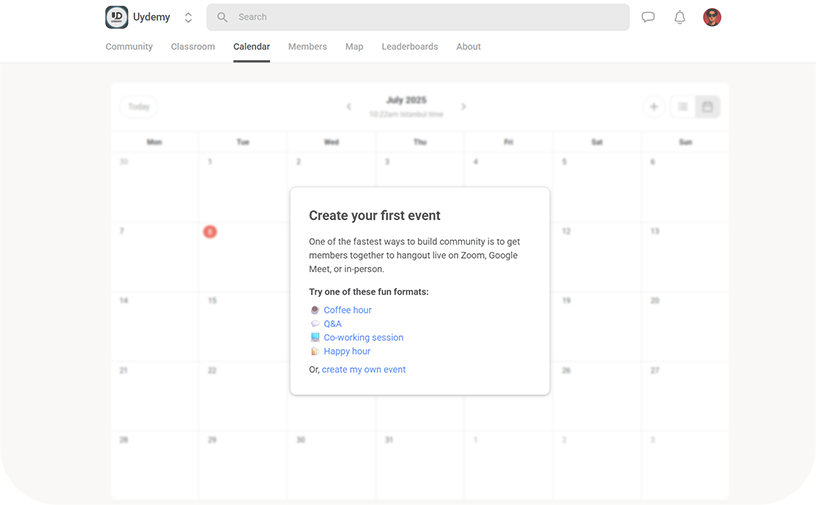This screenshot has width=816, height=505.
Task: Go to next month arrow
Action: click(x=463, y=107)
